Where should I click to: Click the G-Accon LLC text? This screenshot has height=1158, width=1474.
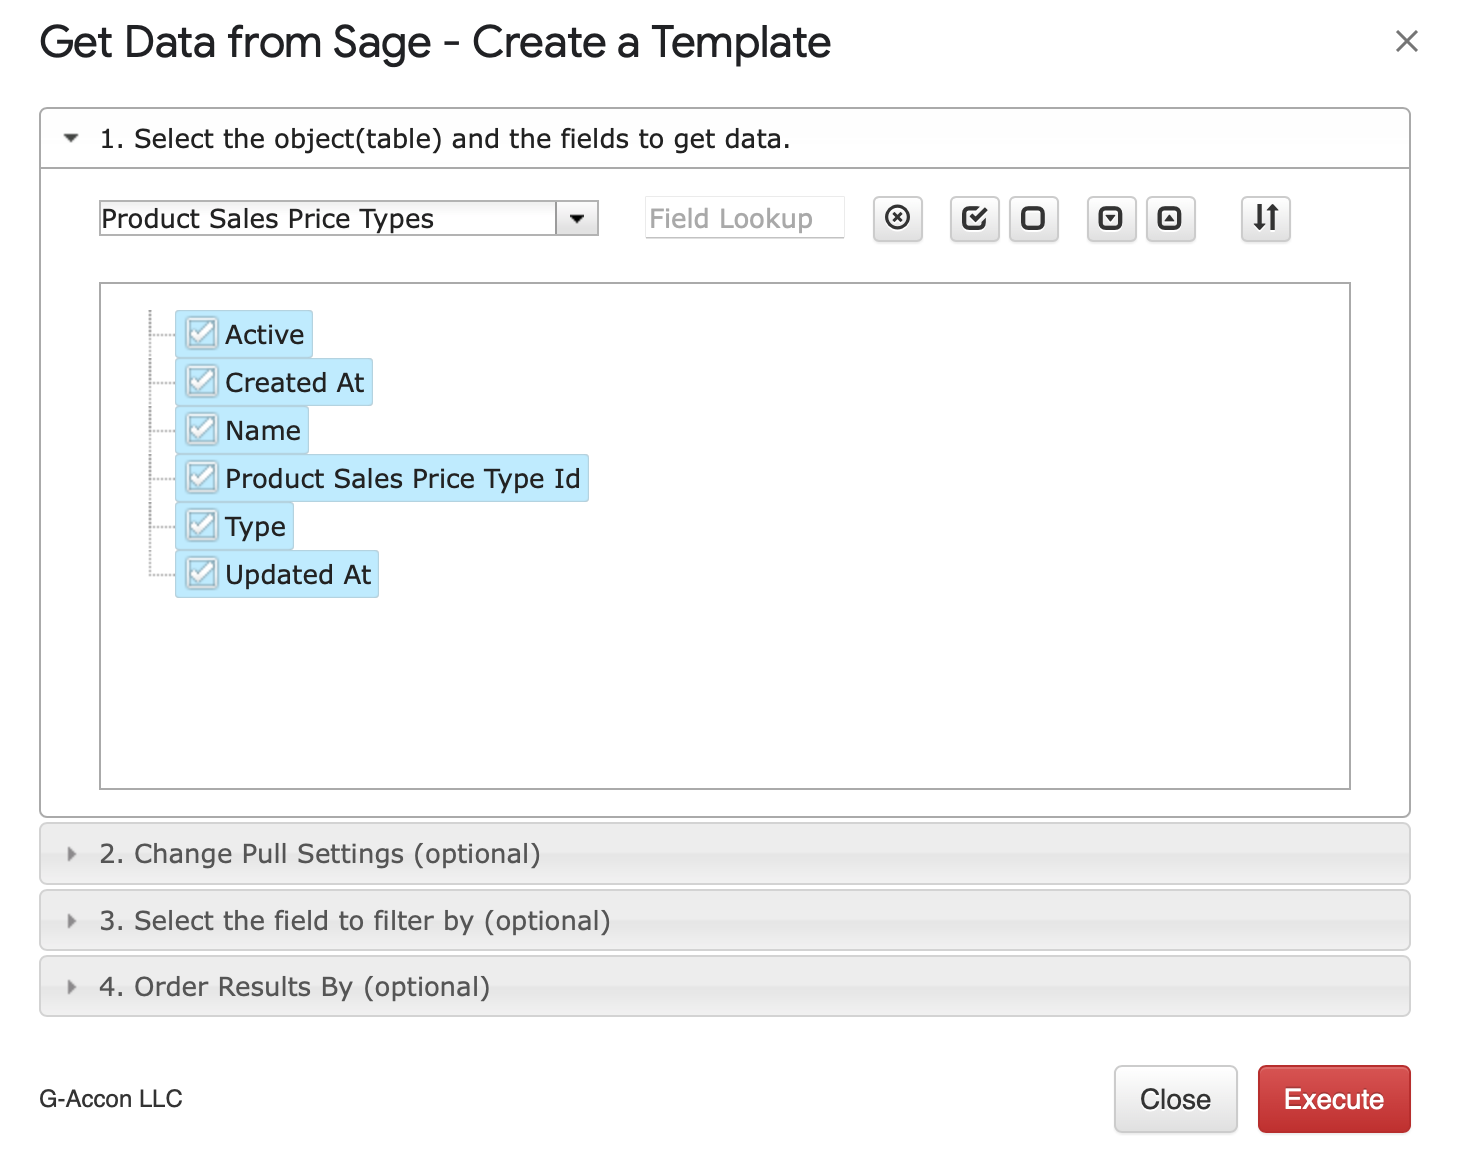pyautogui.click(x=111, y=1099)
